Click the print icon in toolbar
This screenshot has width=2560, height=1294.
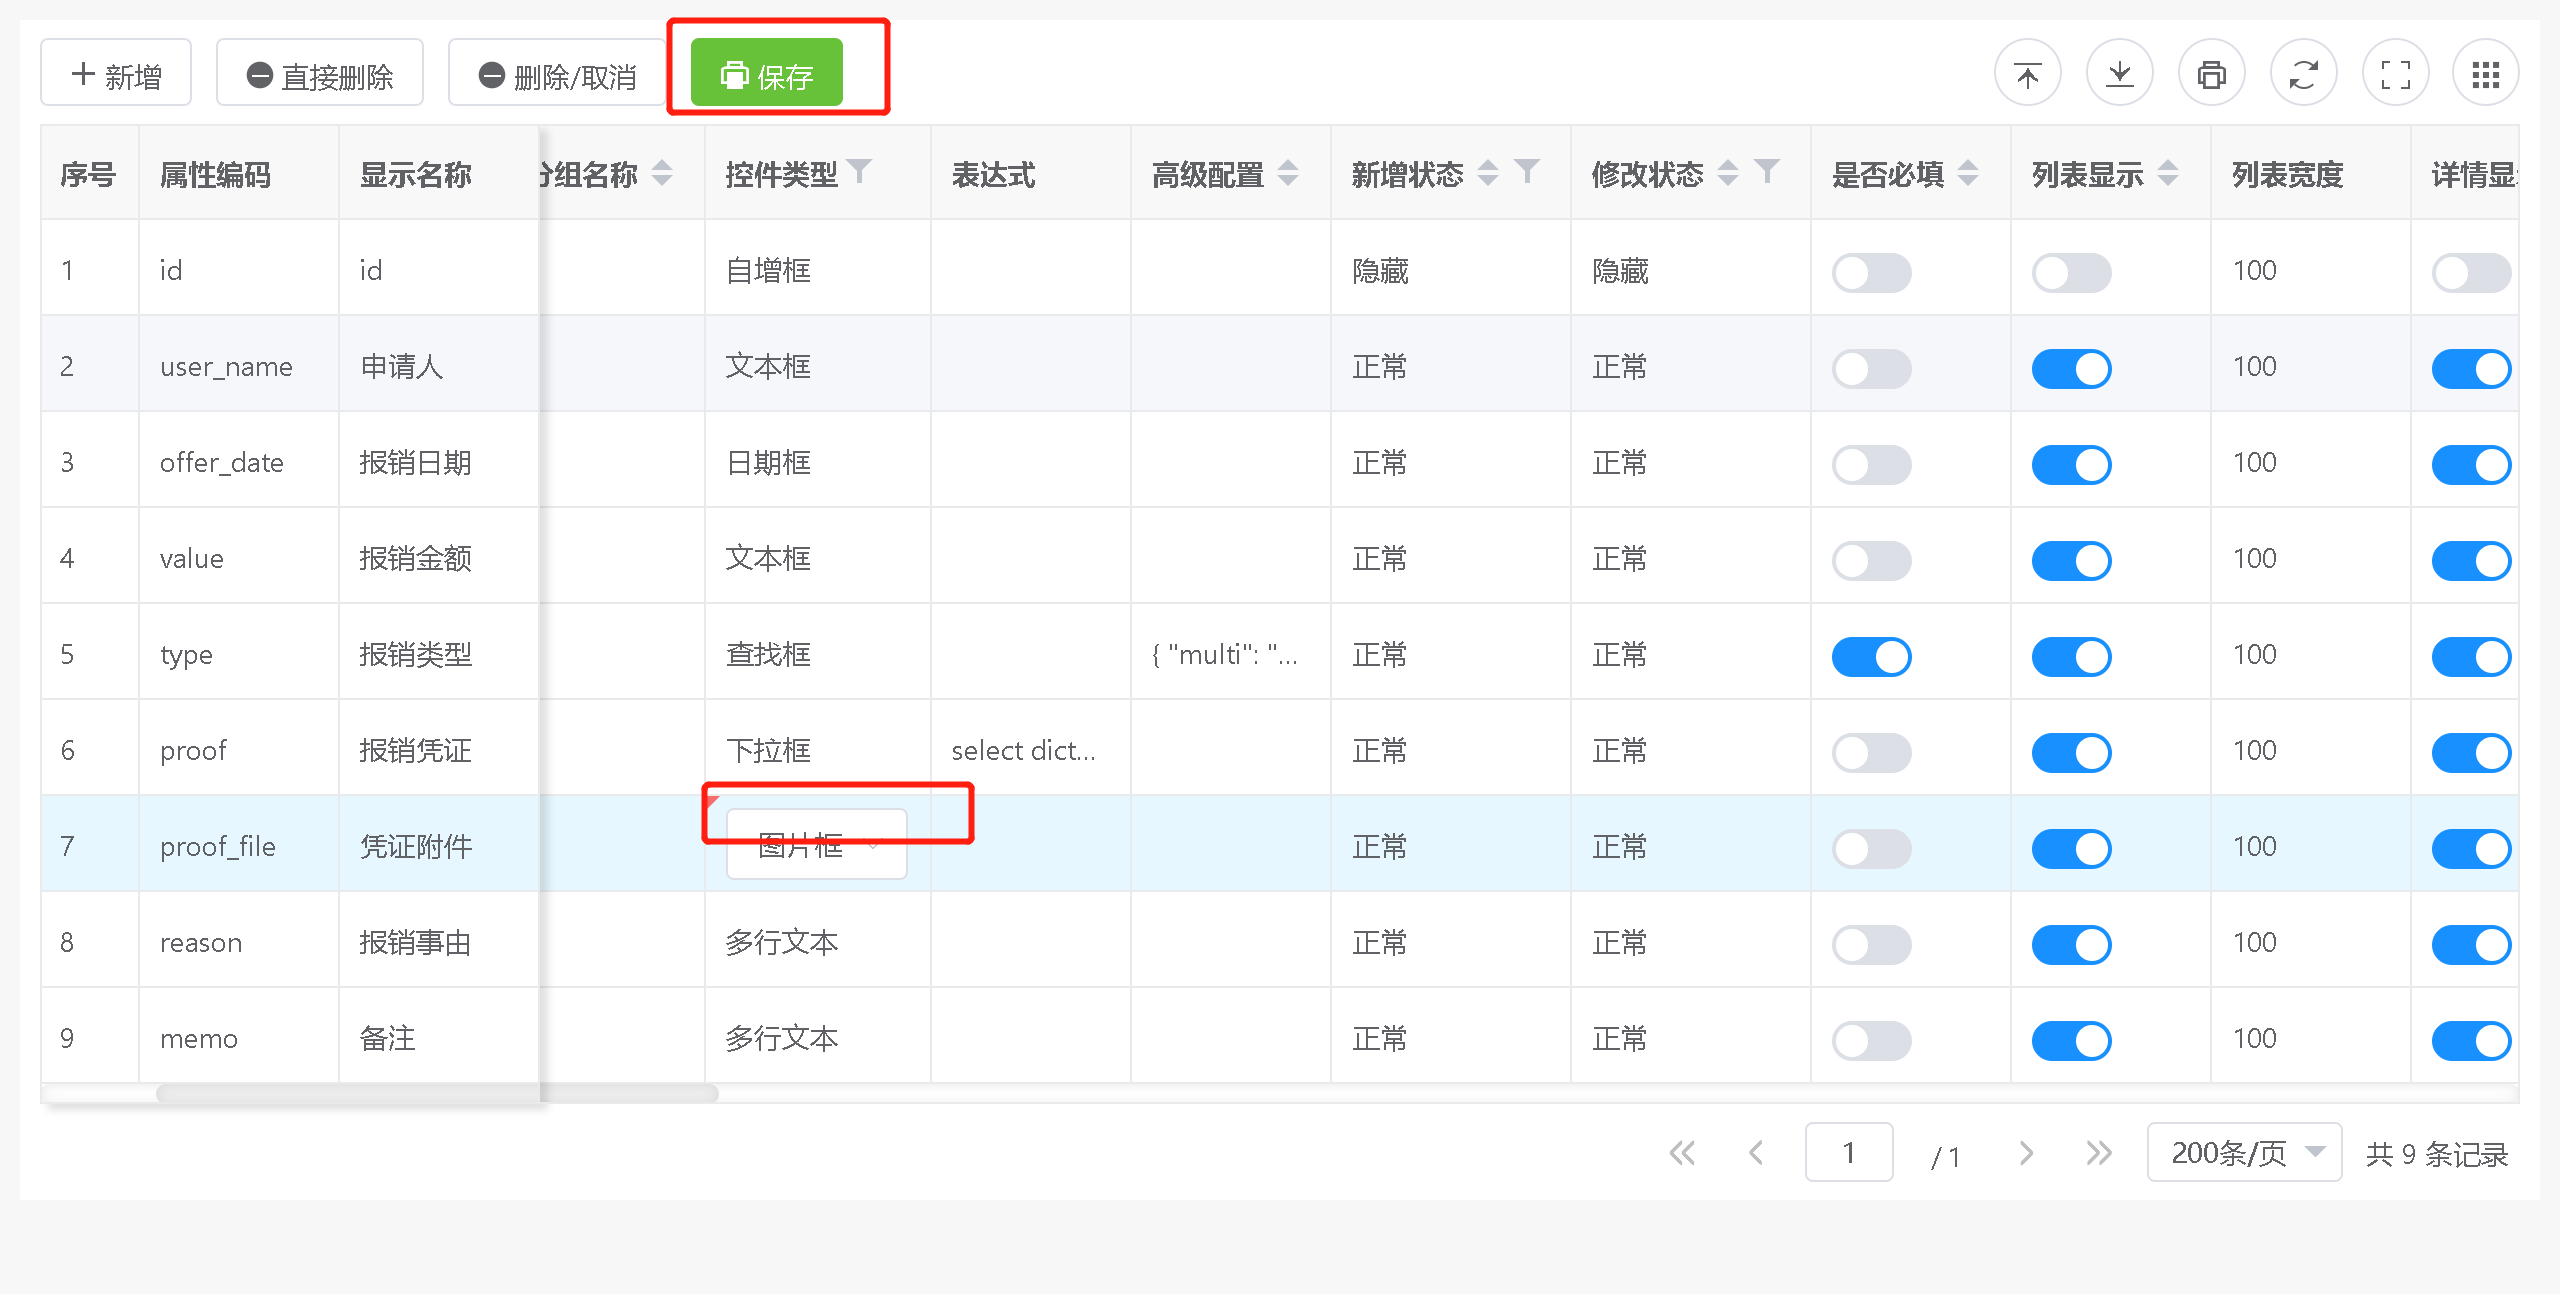point(2211,74)
